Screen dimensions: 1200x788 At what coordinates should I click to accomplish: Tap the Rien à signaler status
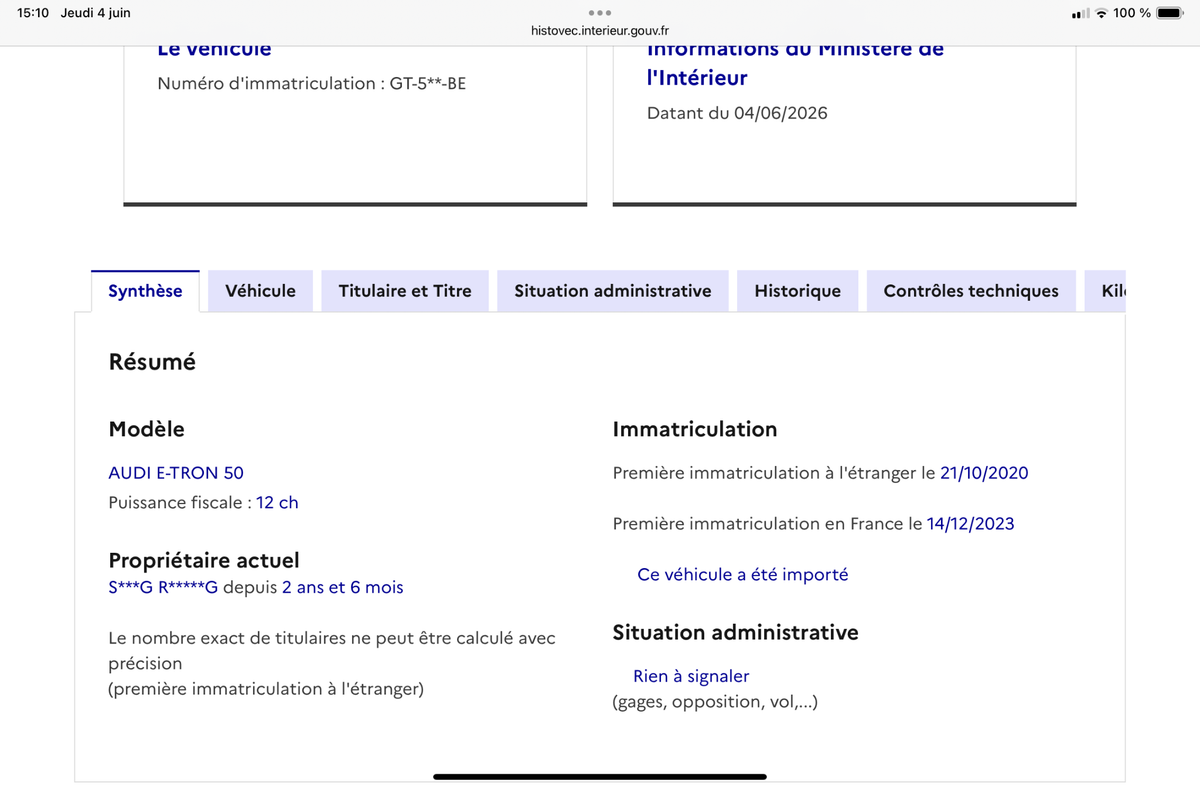[691, 677]
